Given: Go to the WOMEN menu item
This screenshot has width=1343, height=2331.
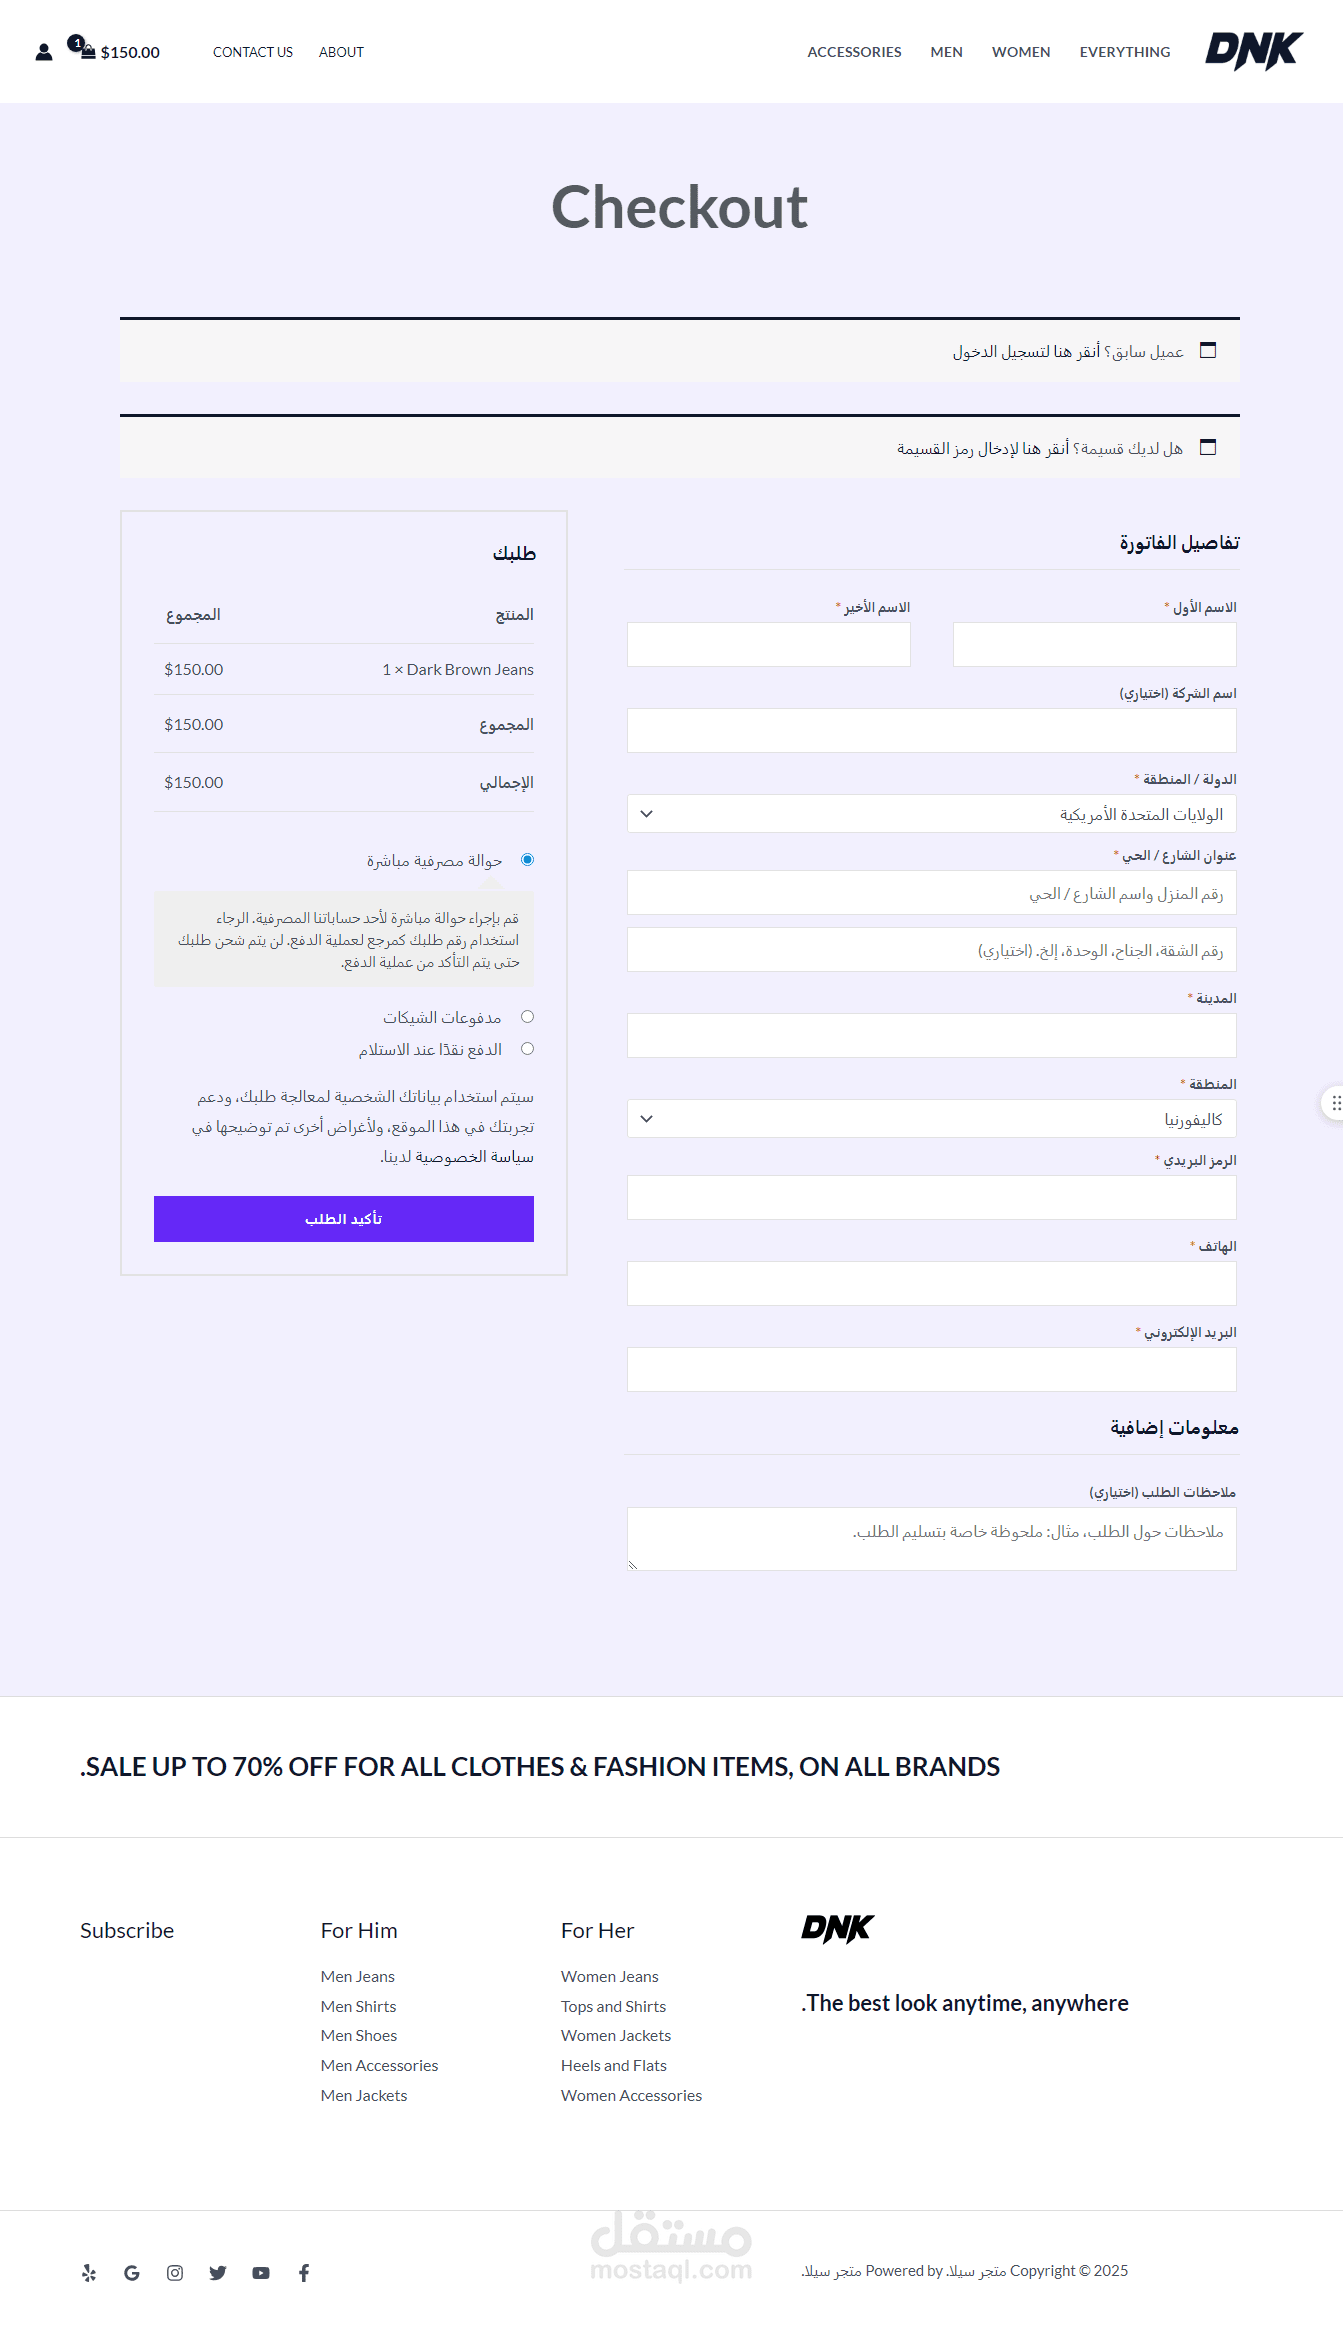Looking at the screenshot, I should click(x=1021, y=52).
